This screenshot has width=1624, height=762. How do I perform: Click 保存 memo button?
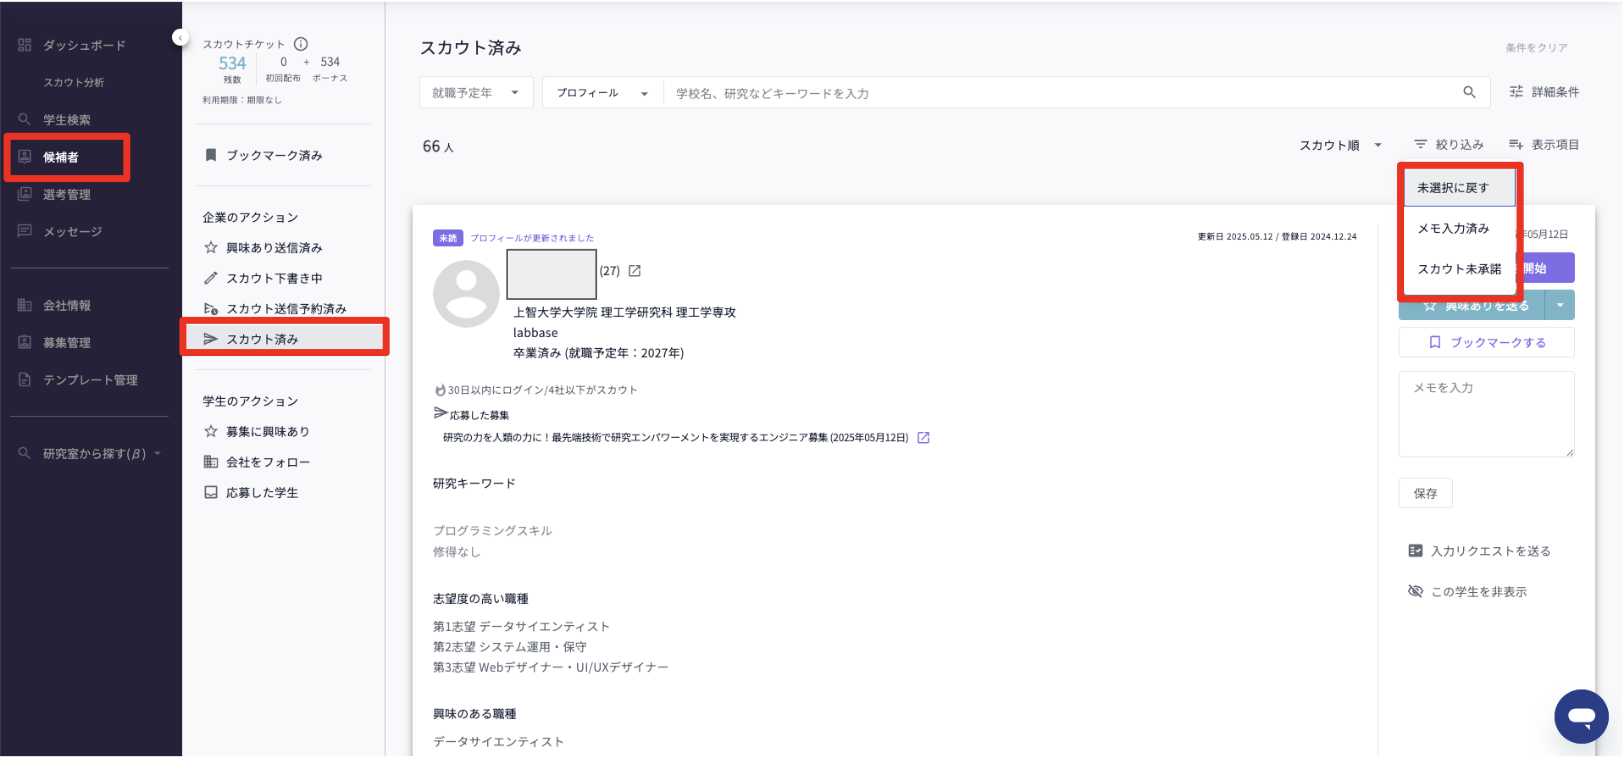click(x=1425, y=493)
